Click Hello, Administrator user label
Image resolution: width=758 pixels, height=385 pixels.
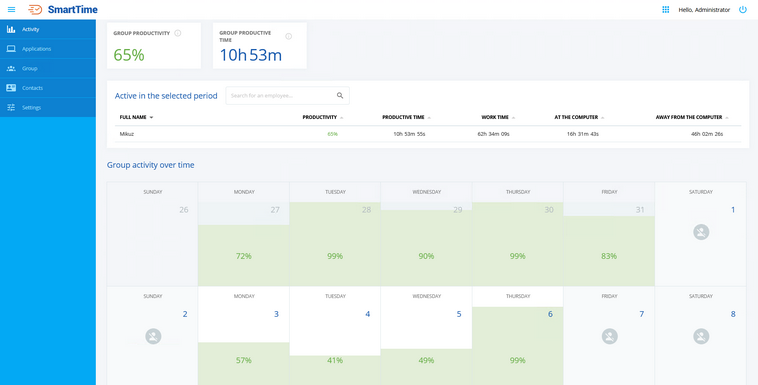(x=704, y=10)
